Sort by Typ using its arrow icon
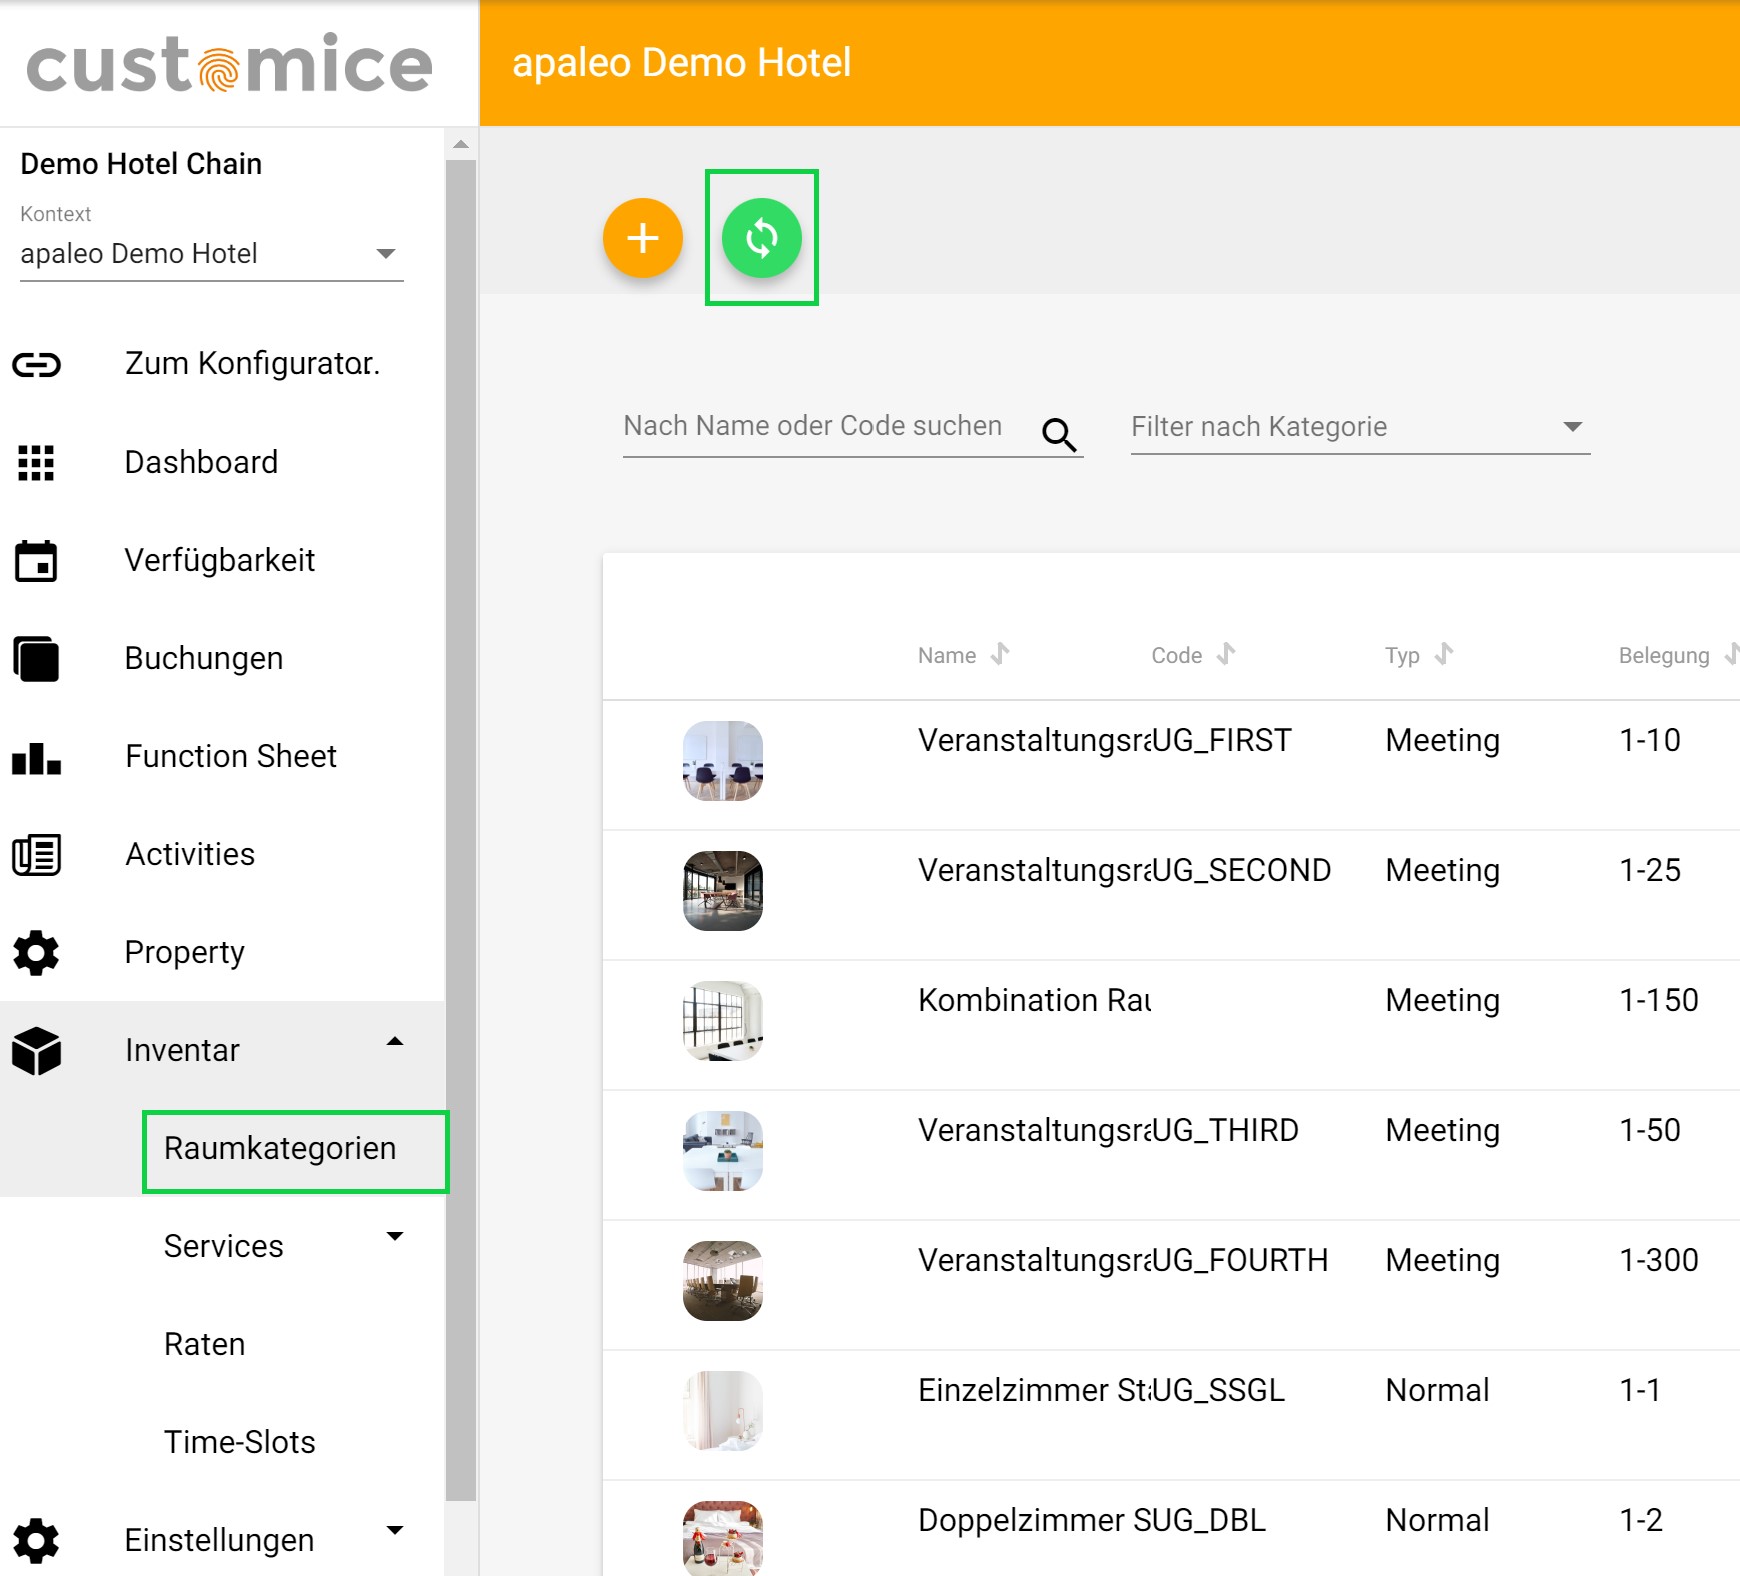This screenshot has width=1740, height=1576. 1443,654
